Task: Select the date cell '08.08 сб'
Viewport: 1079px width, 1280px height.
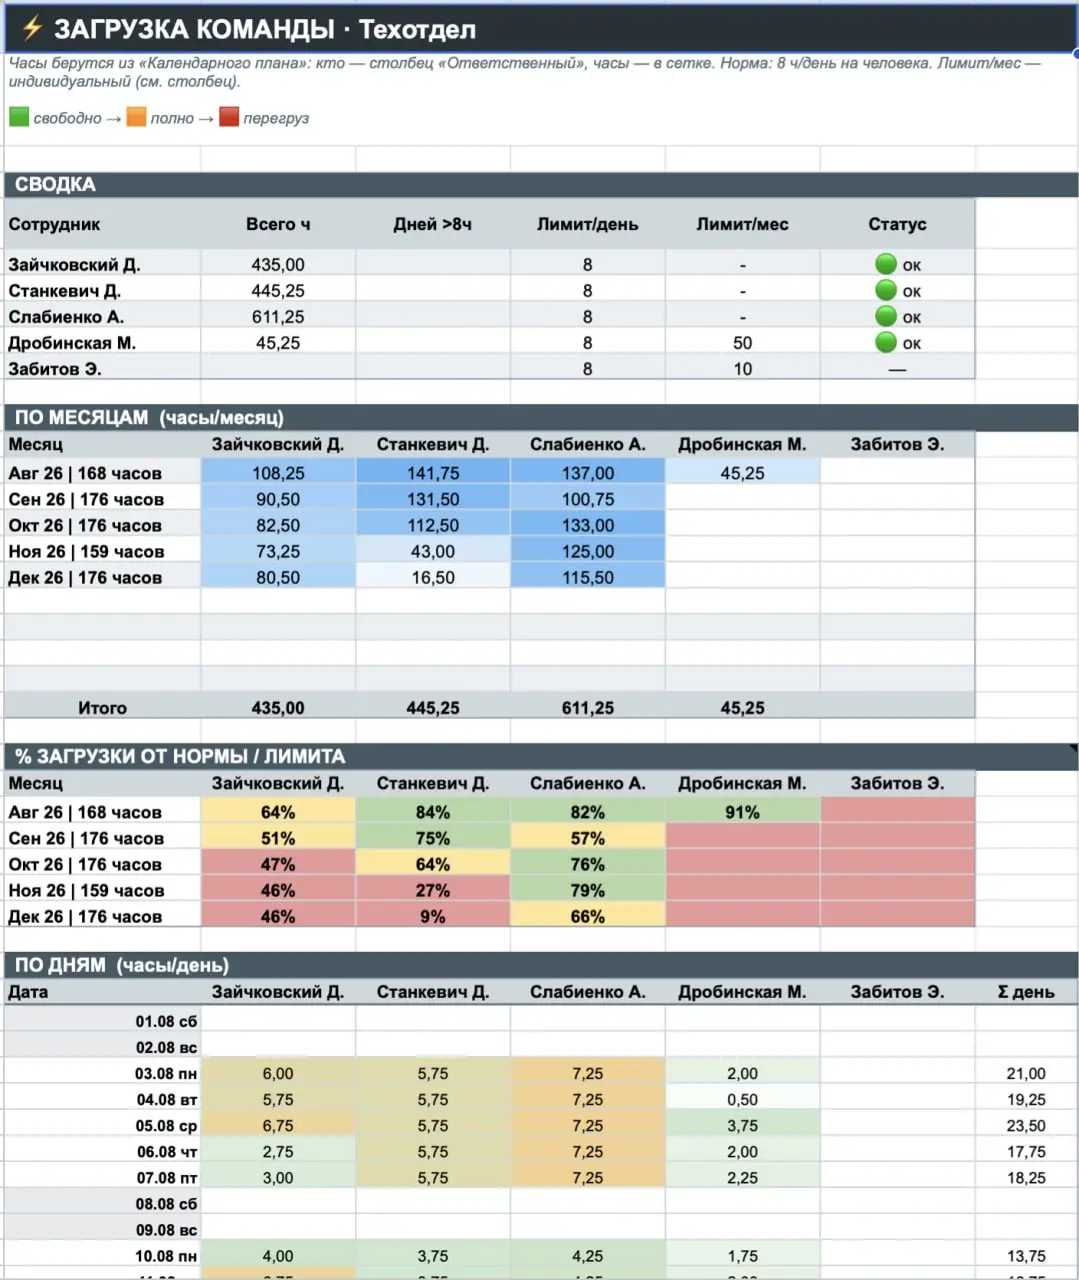Action: [102, 1203]
